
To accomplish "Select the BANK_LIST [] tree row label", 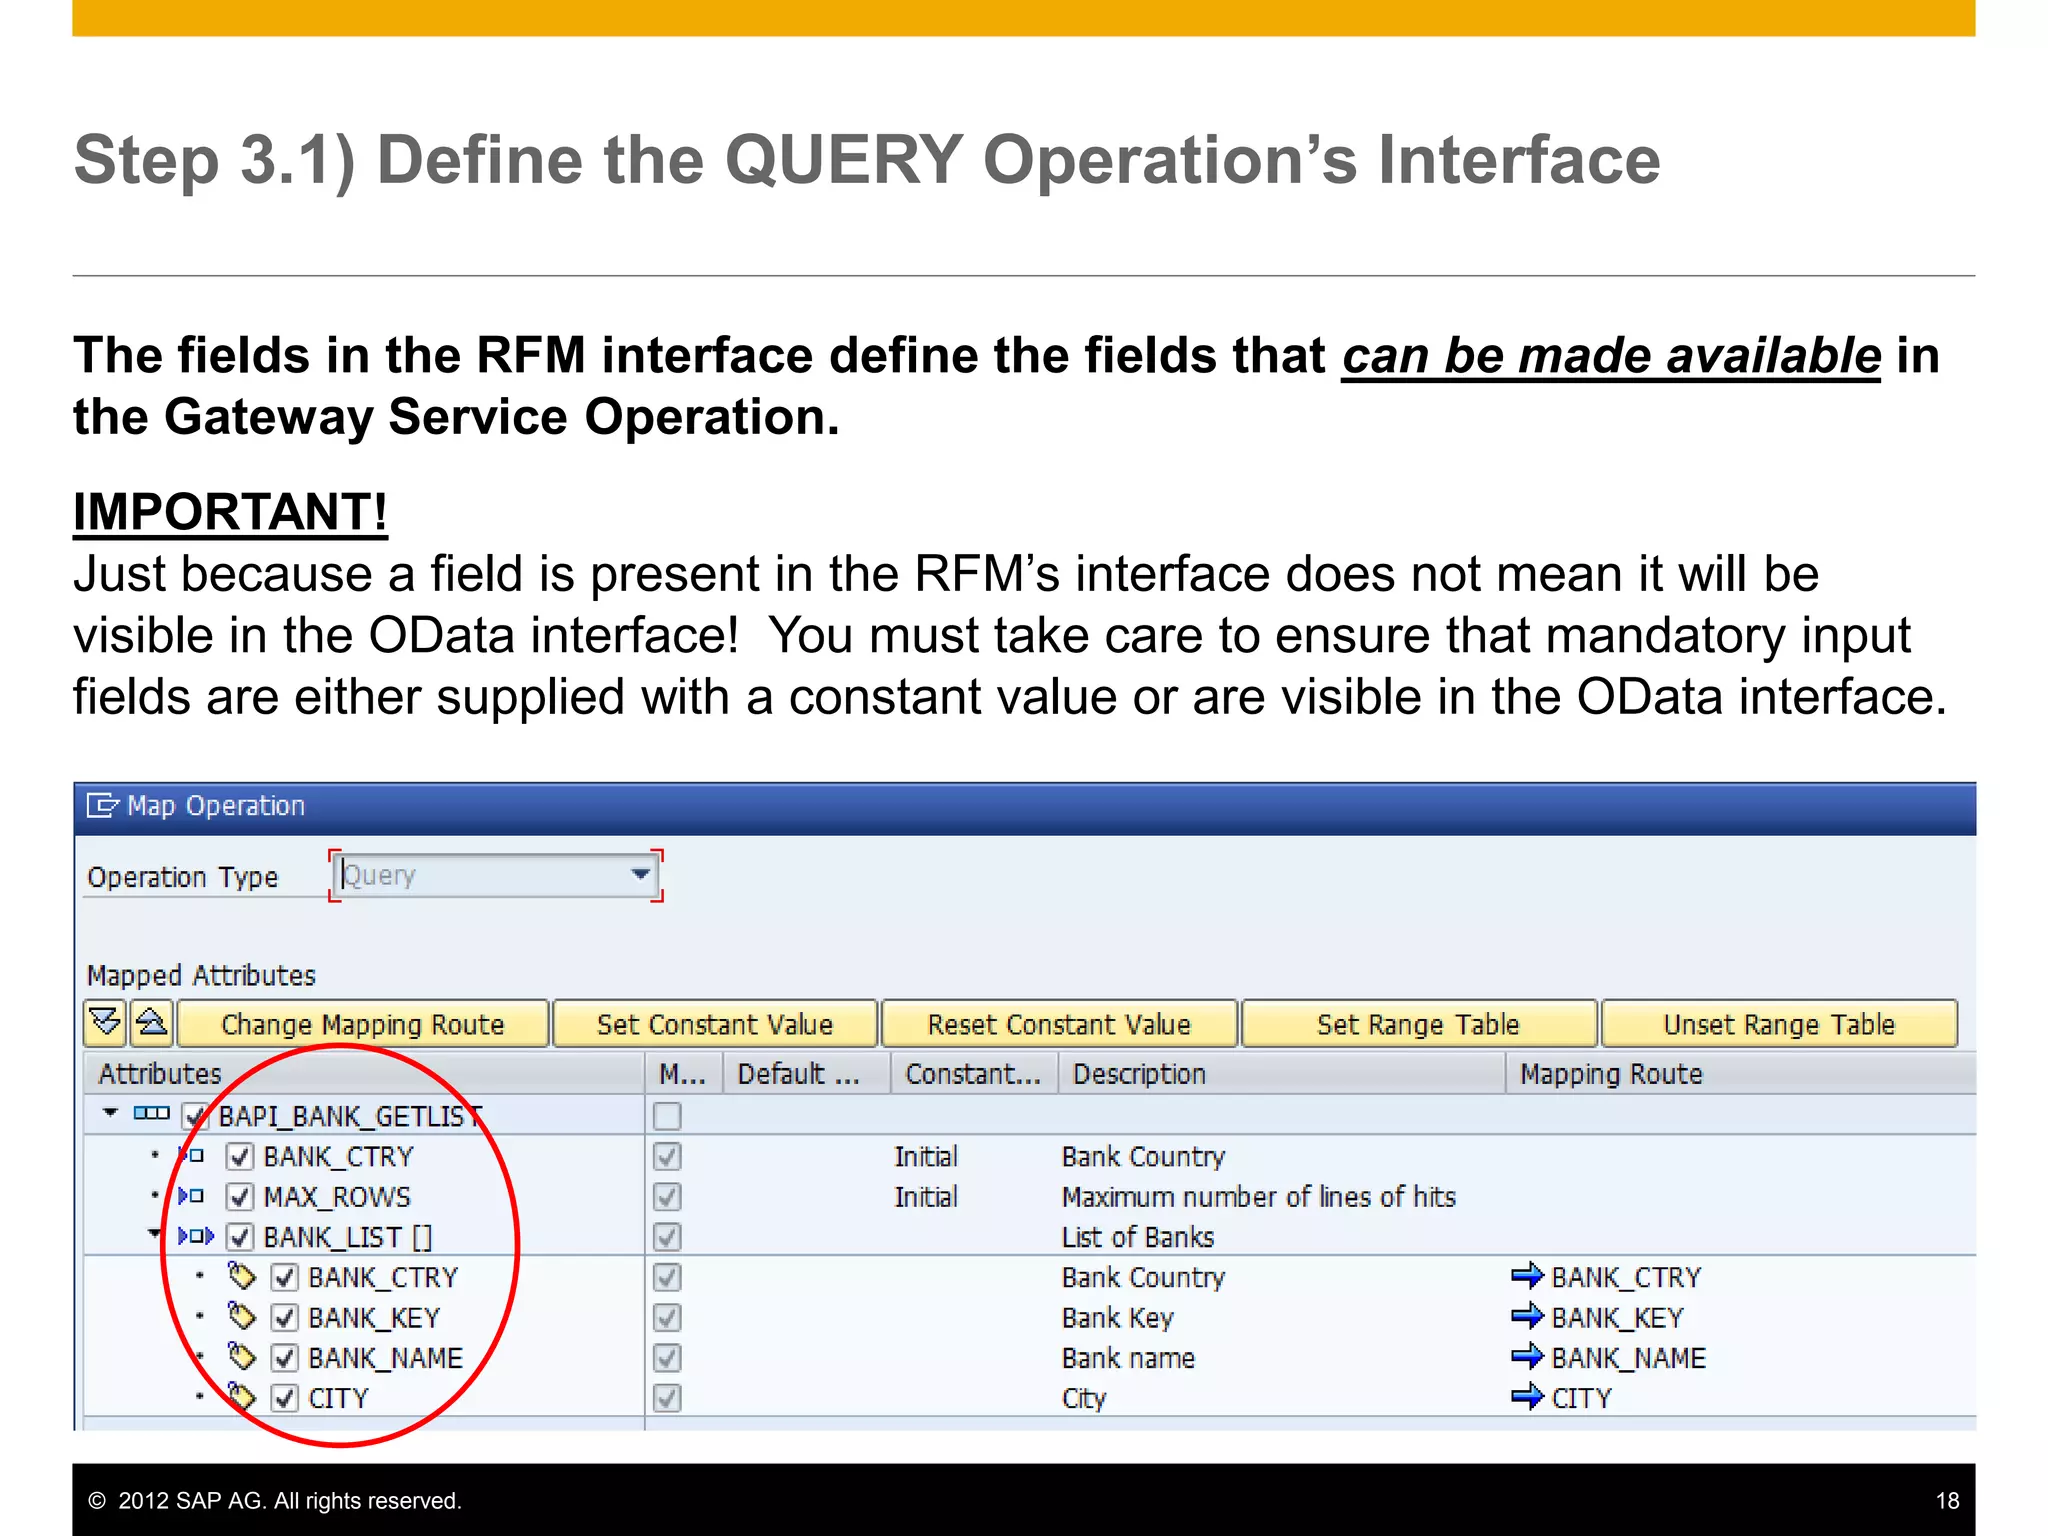I will pyautogui.click(x=348, y=1237).
